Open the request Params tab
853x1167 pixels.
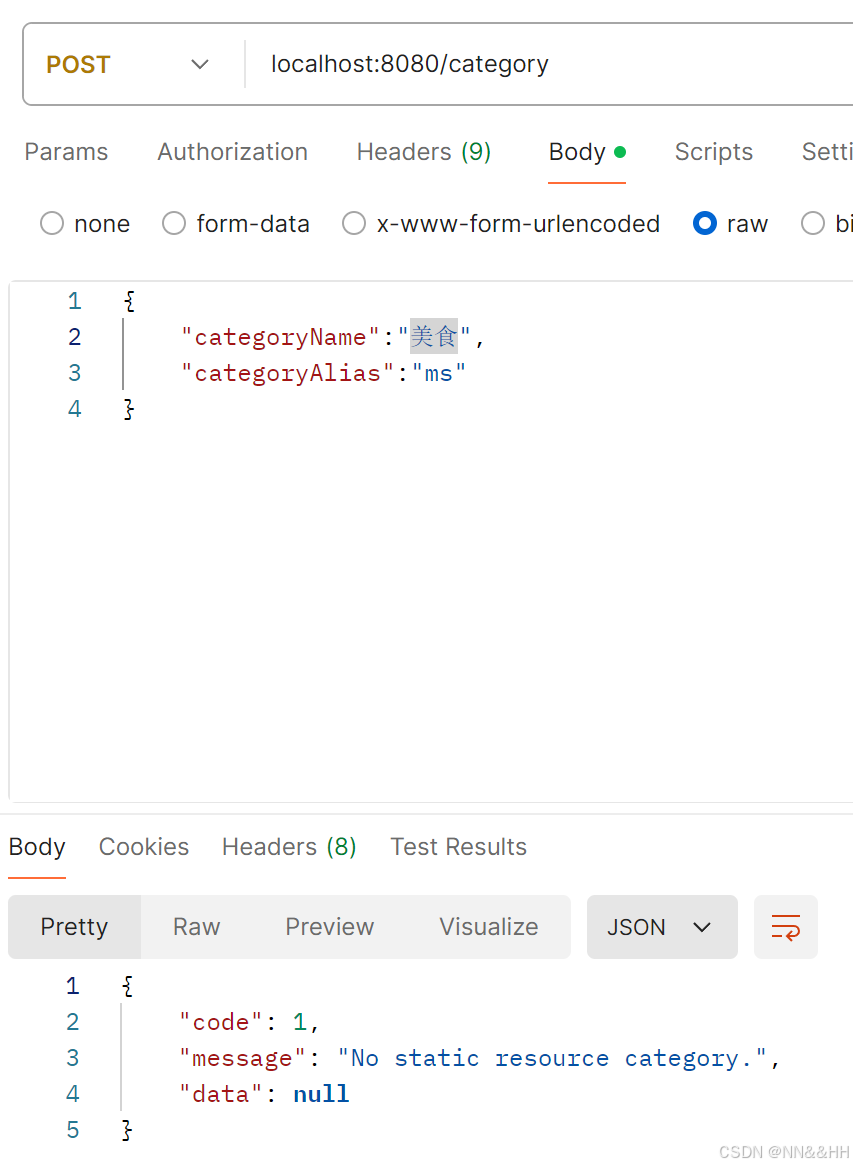(x=66, y=152)
